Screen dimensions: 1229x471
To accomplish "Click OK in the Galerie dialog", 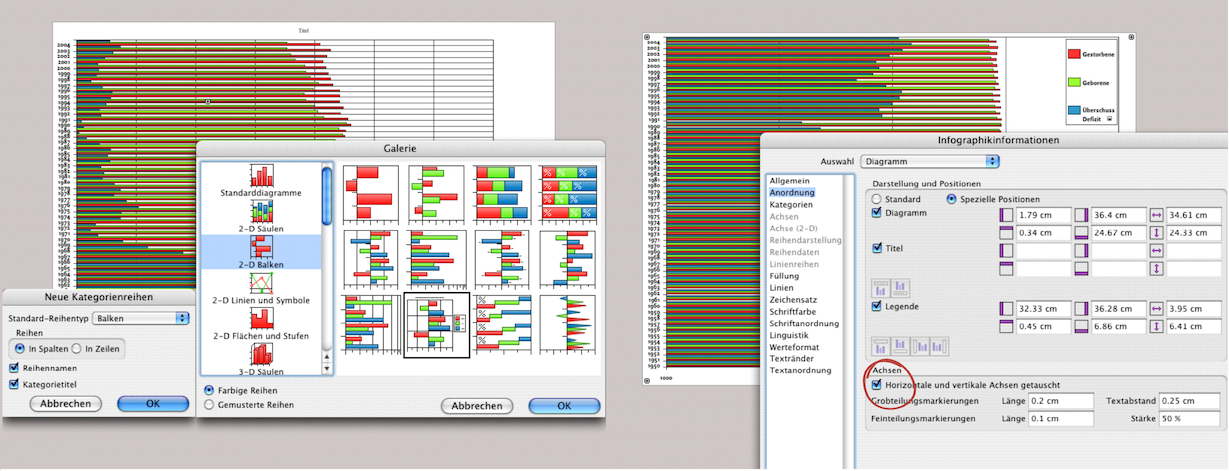I will pos(564,406).
